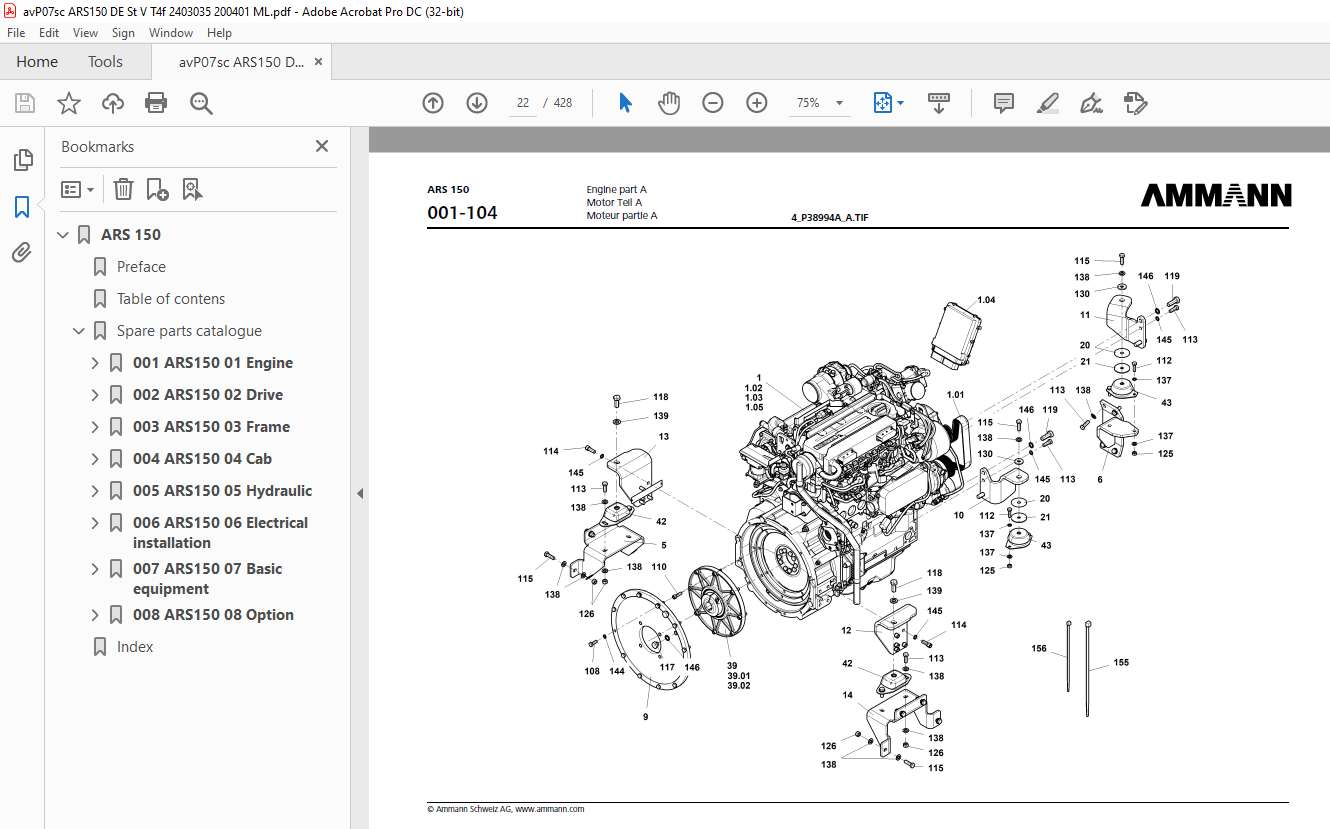Viewport: 1330px width, 829px height.
Task: Select the 001-104 page code text
Action: tap(462, 213)
